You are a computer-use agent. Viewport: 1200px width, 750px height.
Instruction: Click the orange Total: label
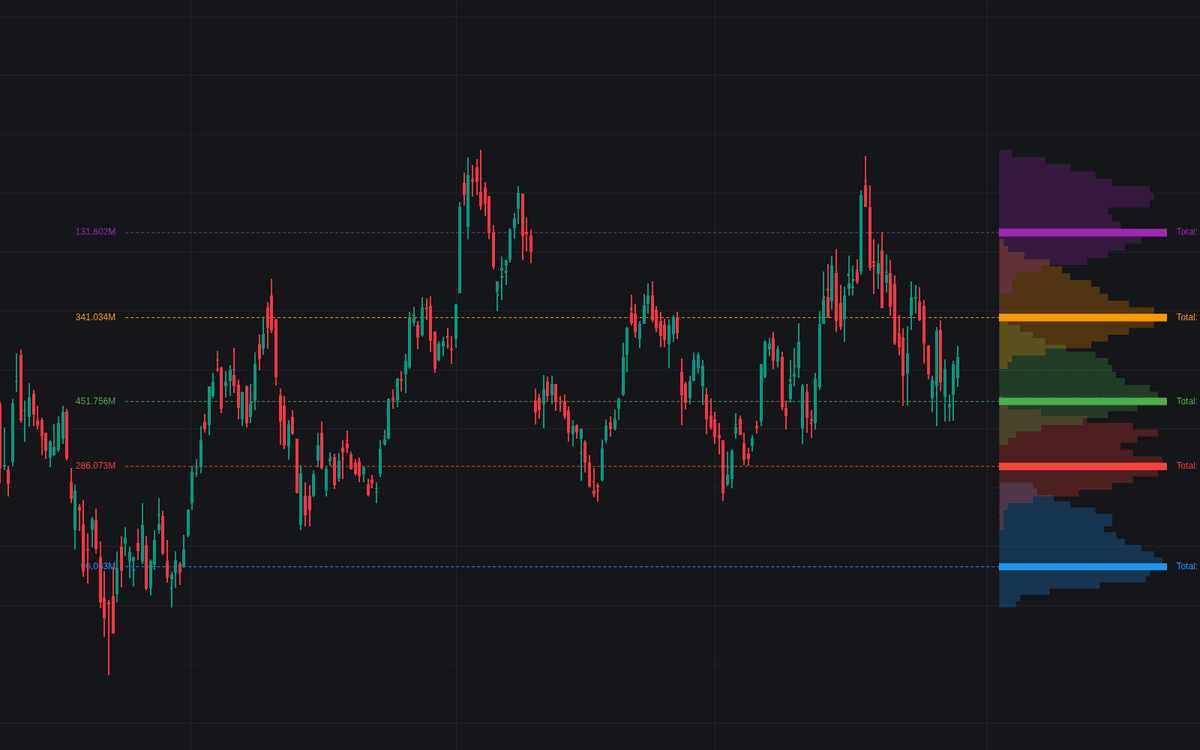click(x=1187, y=317)
